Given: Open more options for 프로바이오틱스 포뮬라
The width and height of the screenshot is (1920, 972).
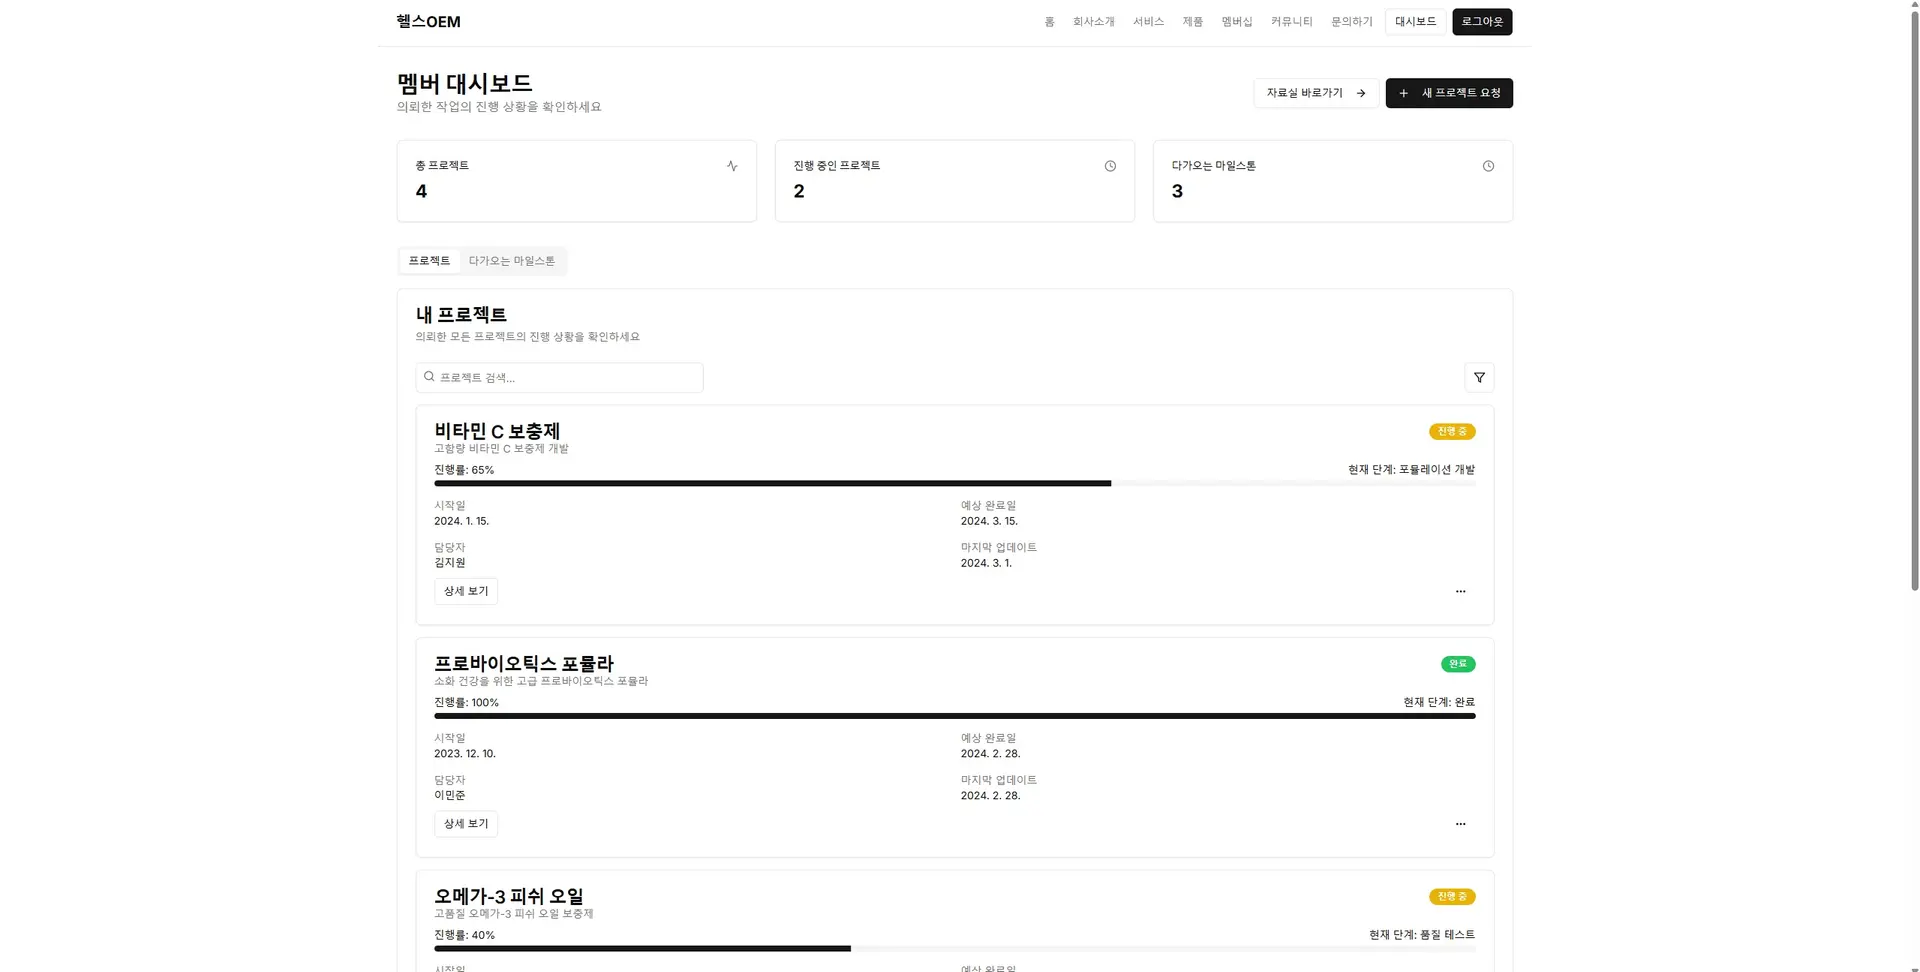Looking at the screenshot, I should click(x=1460, y=824).
